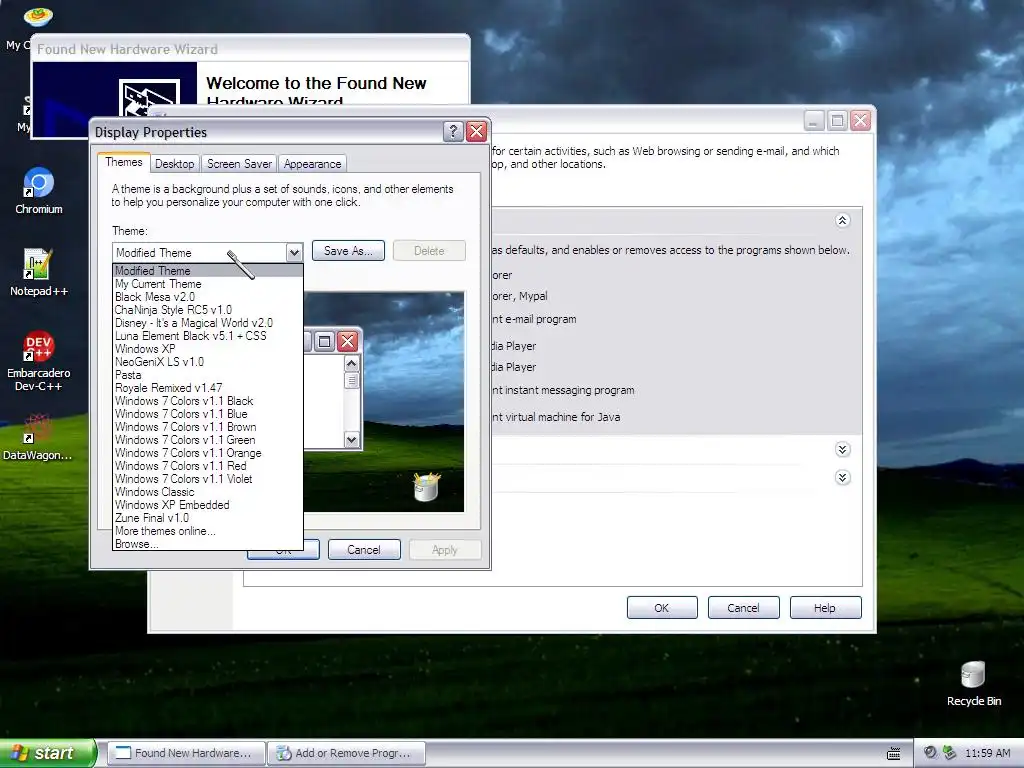Expand the bottom section double-chevron
This screenshot has height=768, width=1024.
point(842,477)
